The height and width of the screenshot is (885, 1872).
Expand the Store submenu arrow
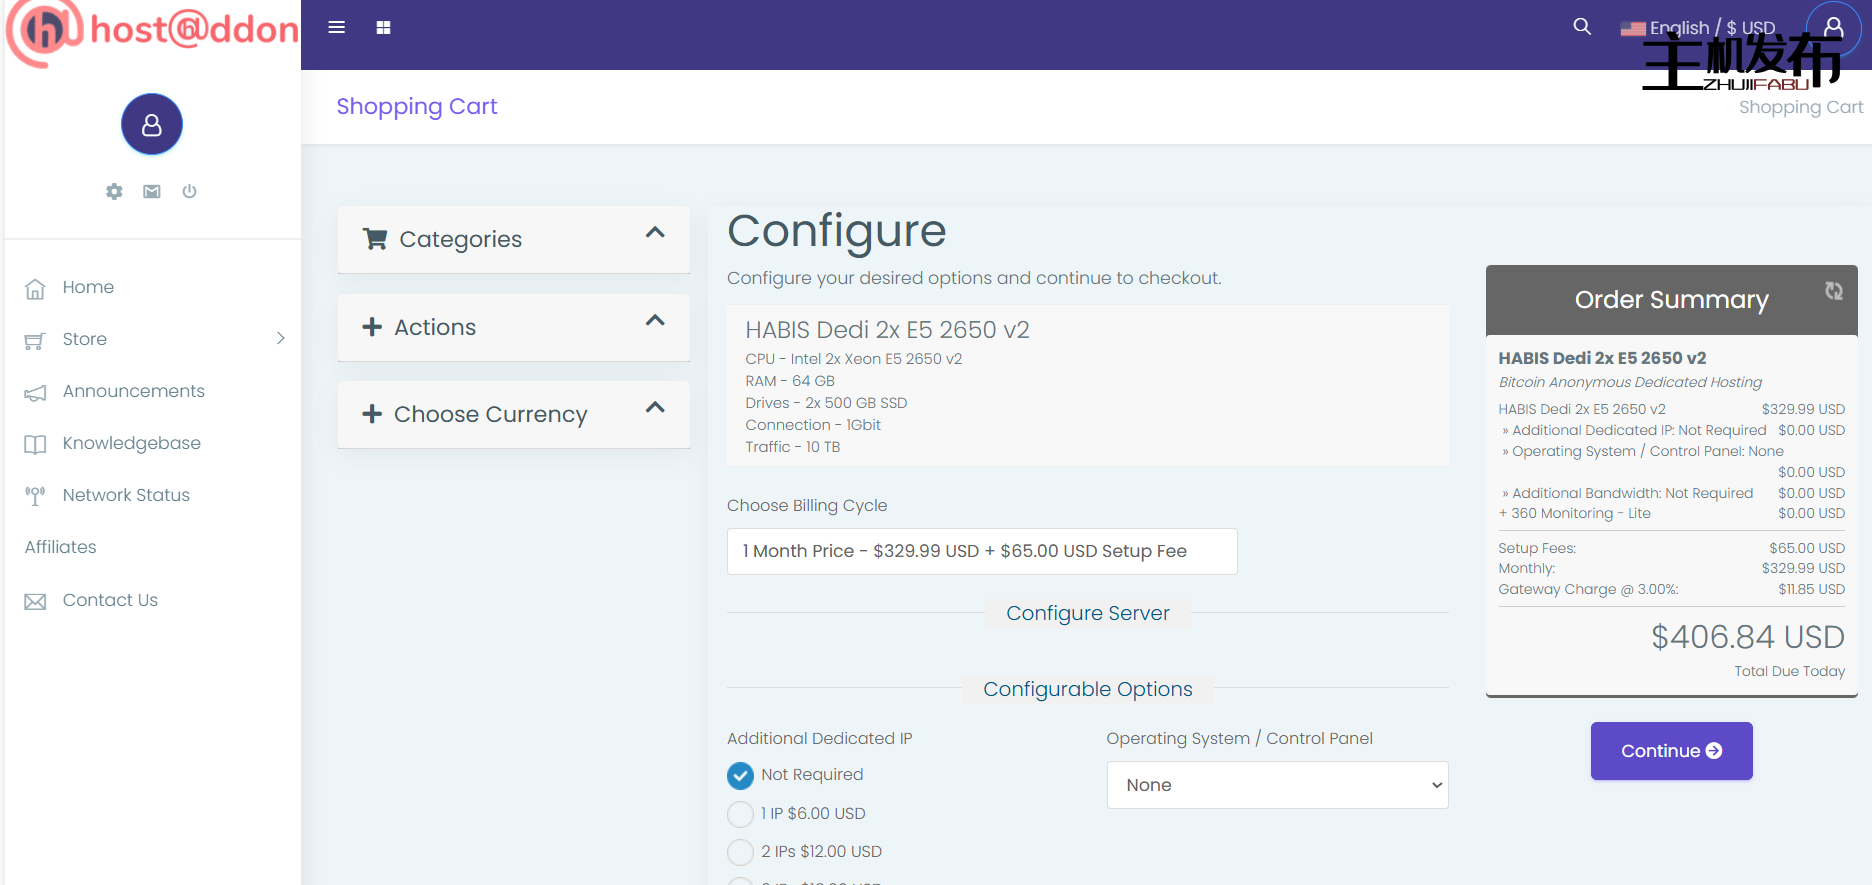(x=281, y=338)
